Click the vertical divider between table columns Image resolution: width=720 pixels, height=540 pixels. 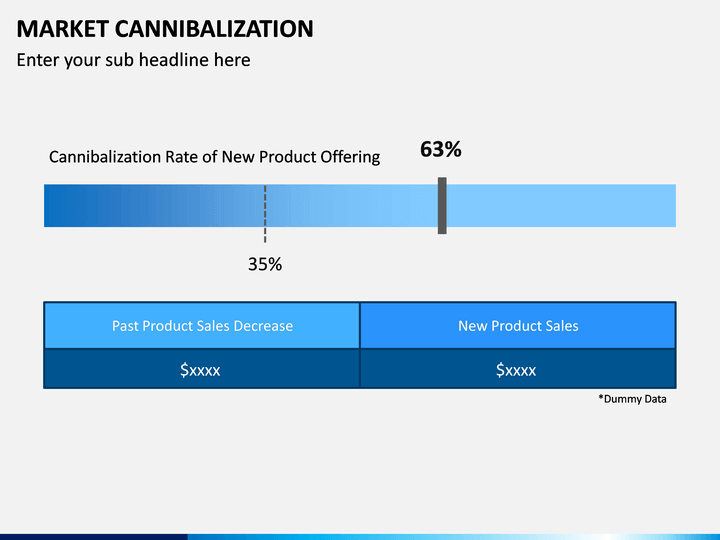point(360,345)
